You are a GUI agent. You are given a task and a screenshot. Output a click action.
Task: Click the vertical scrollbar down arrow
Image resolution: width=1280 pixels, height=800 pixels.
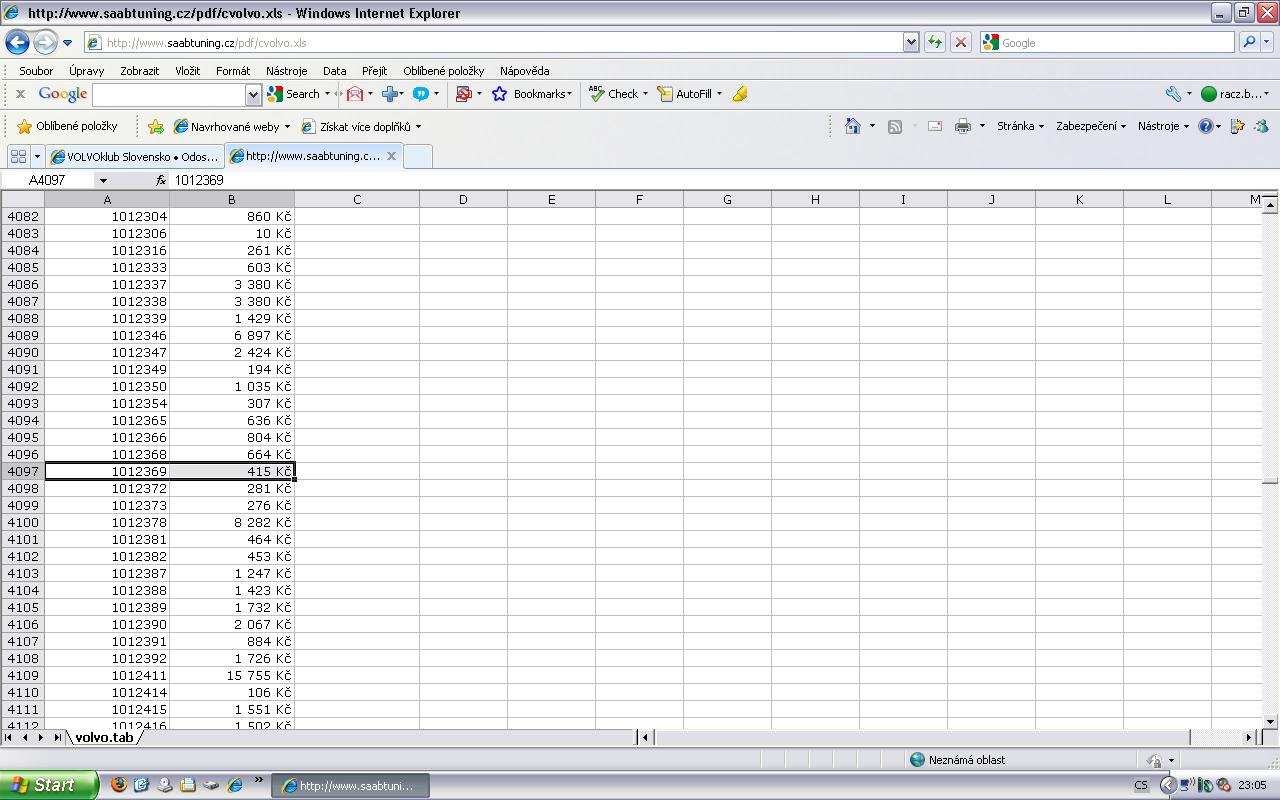[x=1270, y=721]
